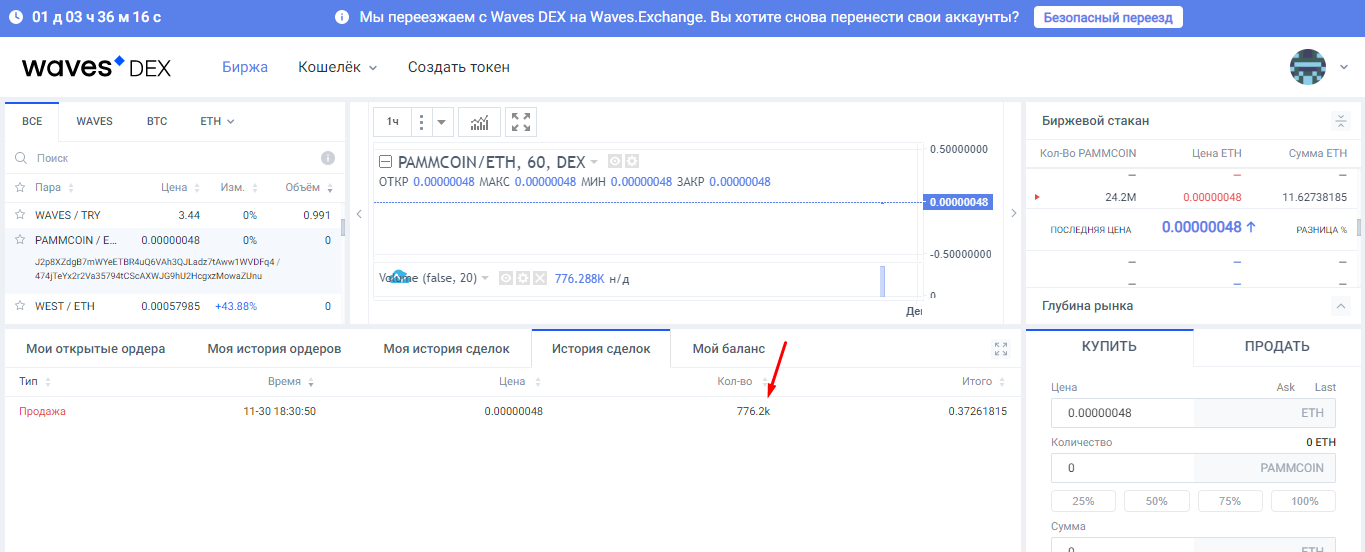Open the user avatar profile icon
The height and width of the screenshot is (552, 1365).
1308,67
